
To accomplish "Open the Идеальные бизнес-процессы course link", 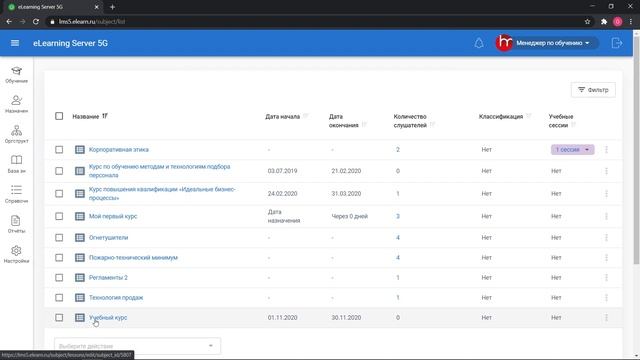I will 162,193.
